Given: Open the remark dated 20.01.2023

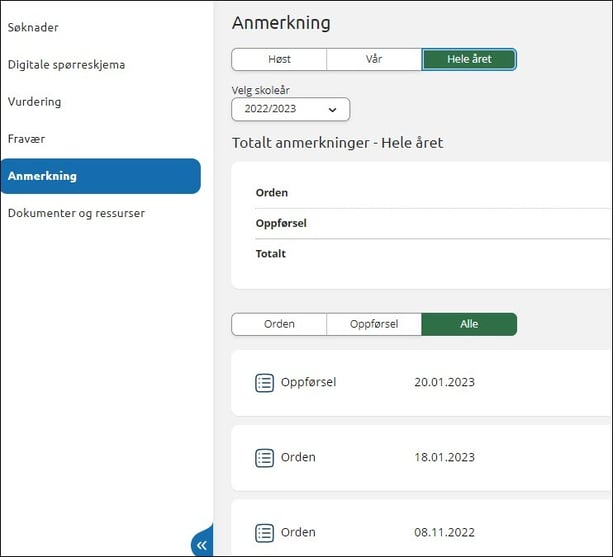Looking at the screenshot, I should tap(444, 382).
